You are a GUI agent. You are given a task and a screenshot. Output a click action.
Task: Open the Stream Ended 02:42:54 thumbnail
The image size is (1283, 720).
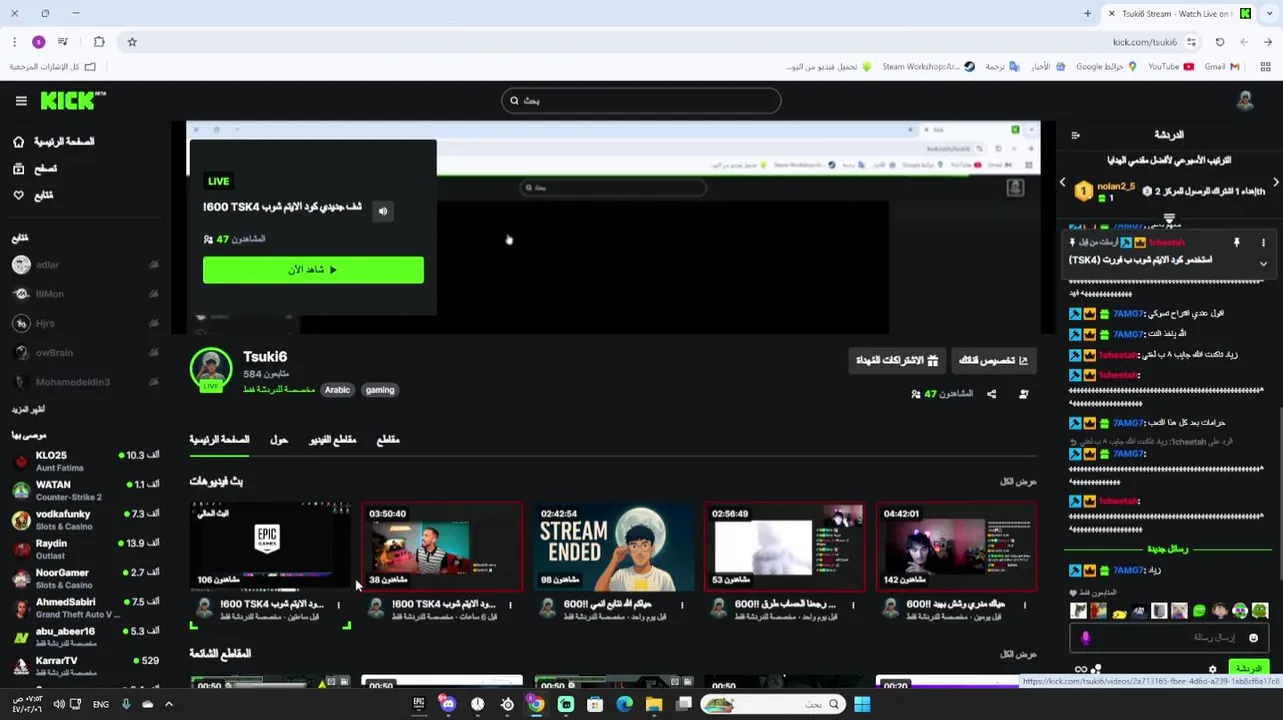[x=613, y=547]
